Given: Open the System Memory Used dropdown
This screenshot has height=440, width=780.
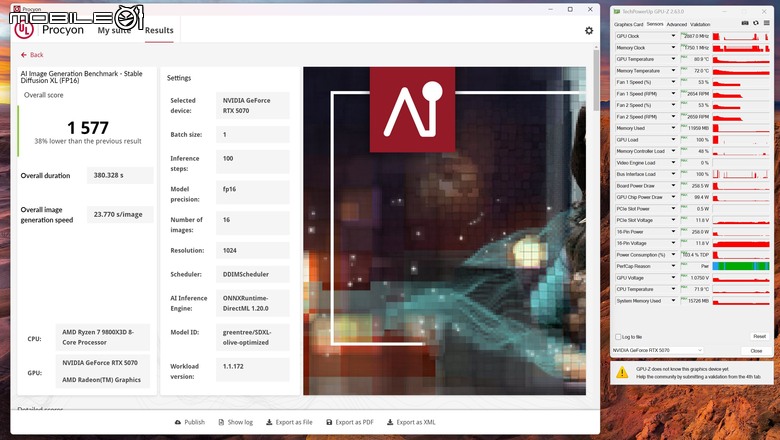Looking at the screenshot, I should click(x=673, y=301).
